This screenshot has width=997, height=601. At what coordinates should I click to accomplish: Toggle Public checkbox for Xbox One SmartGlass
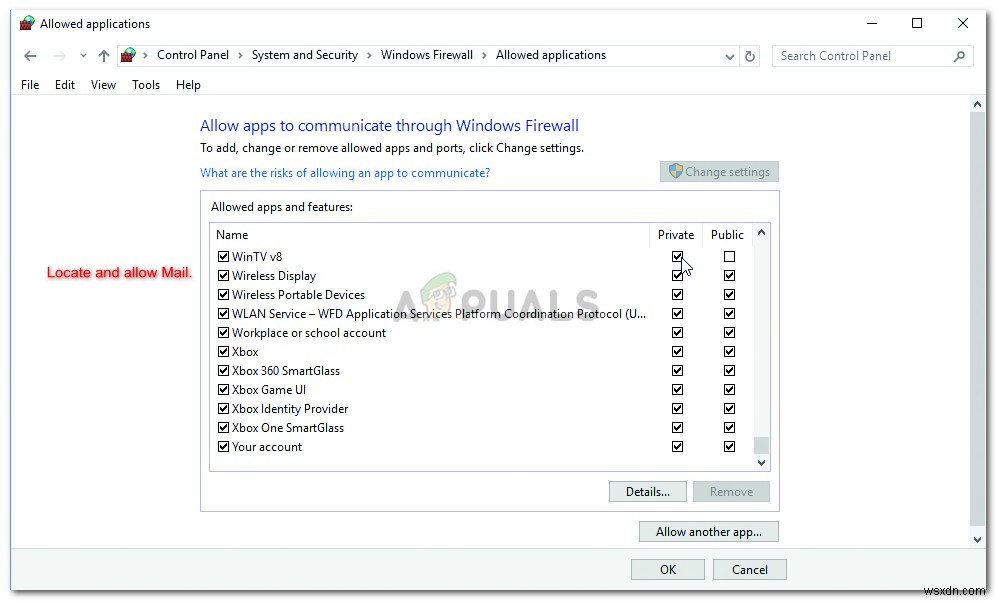(729, 428)
